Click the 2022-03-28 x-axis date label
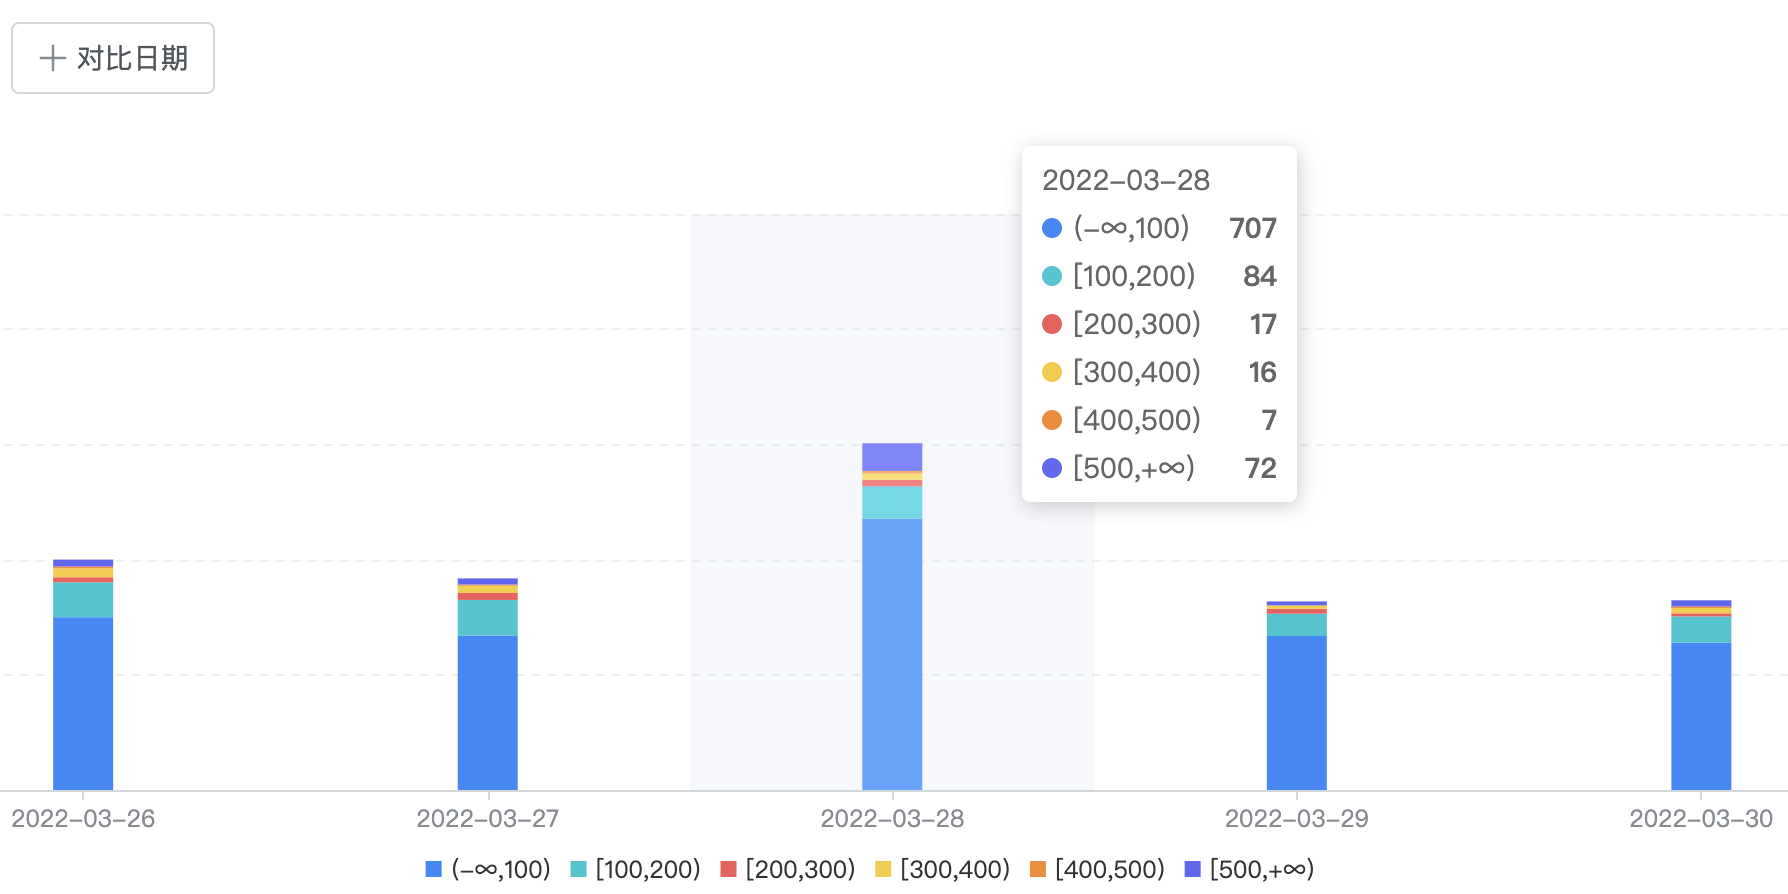The height and width of the screenshot is (894, 1788). point(892,819)
